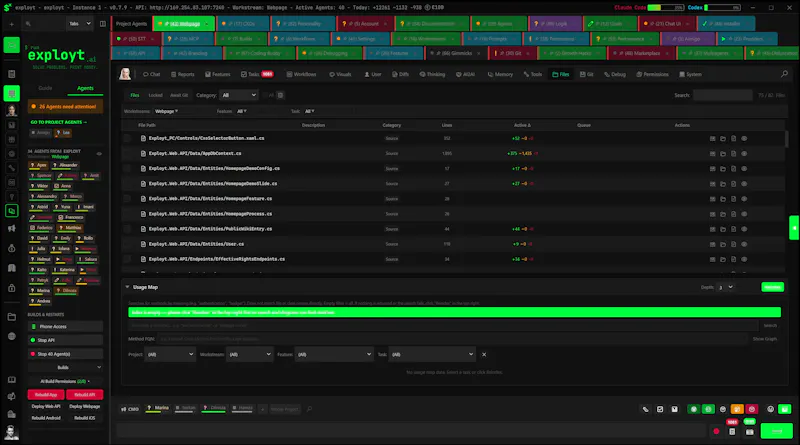Open the Chat tab
The height and width of the screenshot is (445, 800).
pyautogui.click(x=152, y=75)
